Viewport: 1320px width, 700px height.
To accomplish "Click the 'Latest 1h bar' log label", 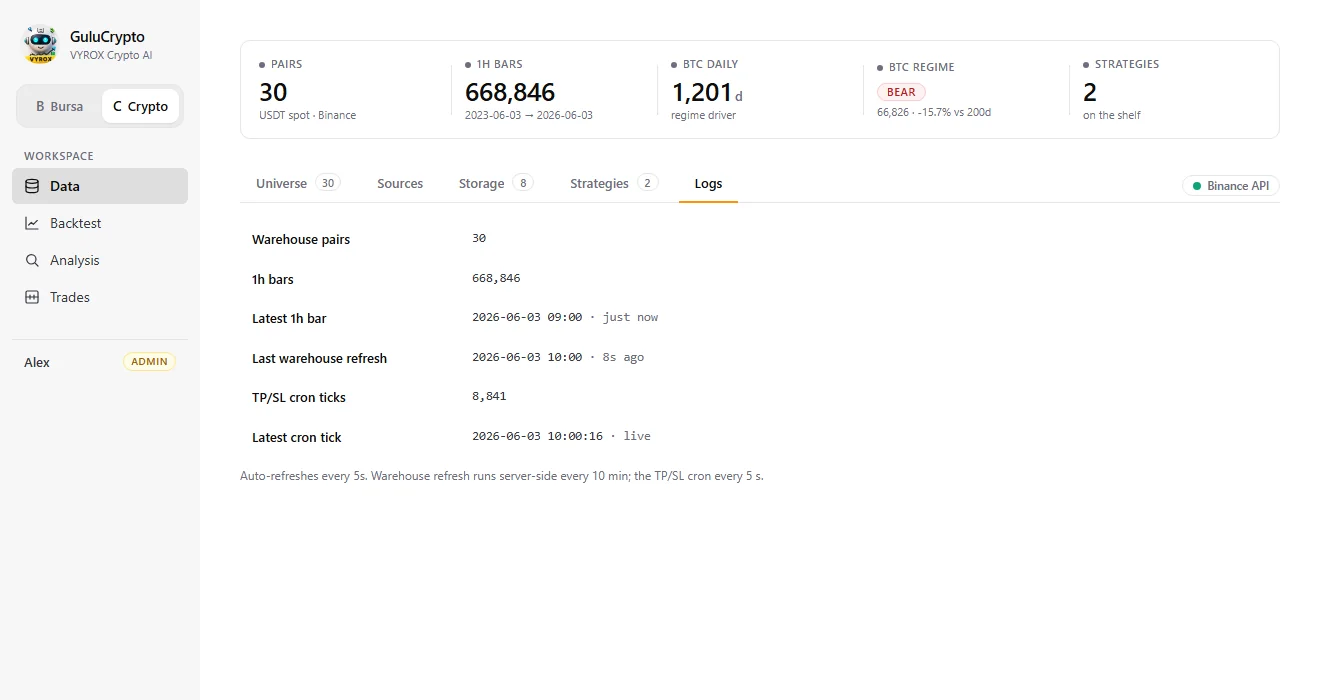I will [x=289, y=318].
